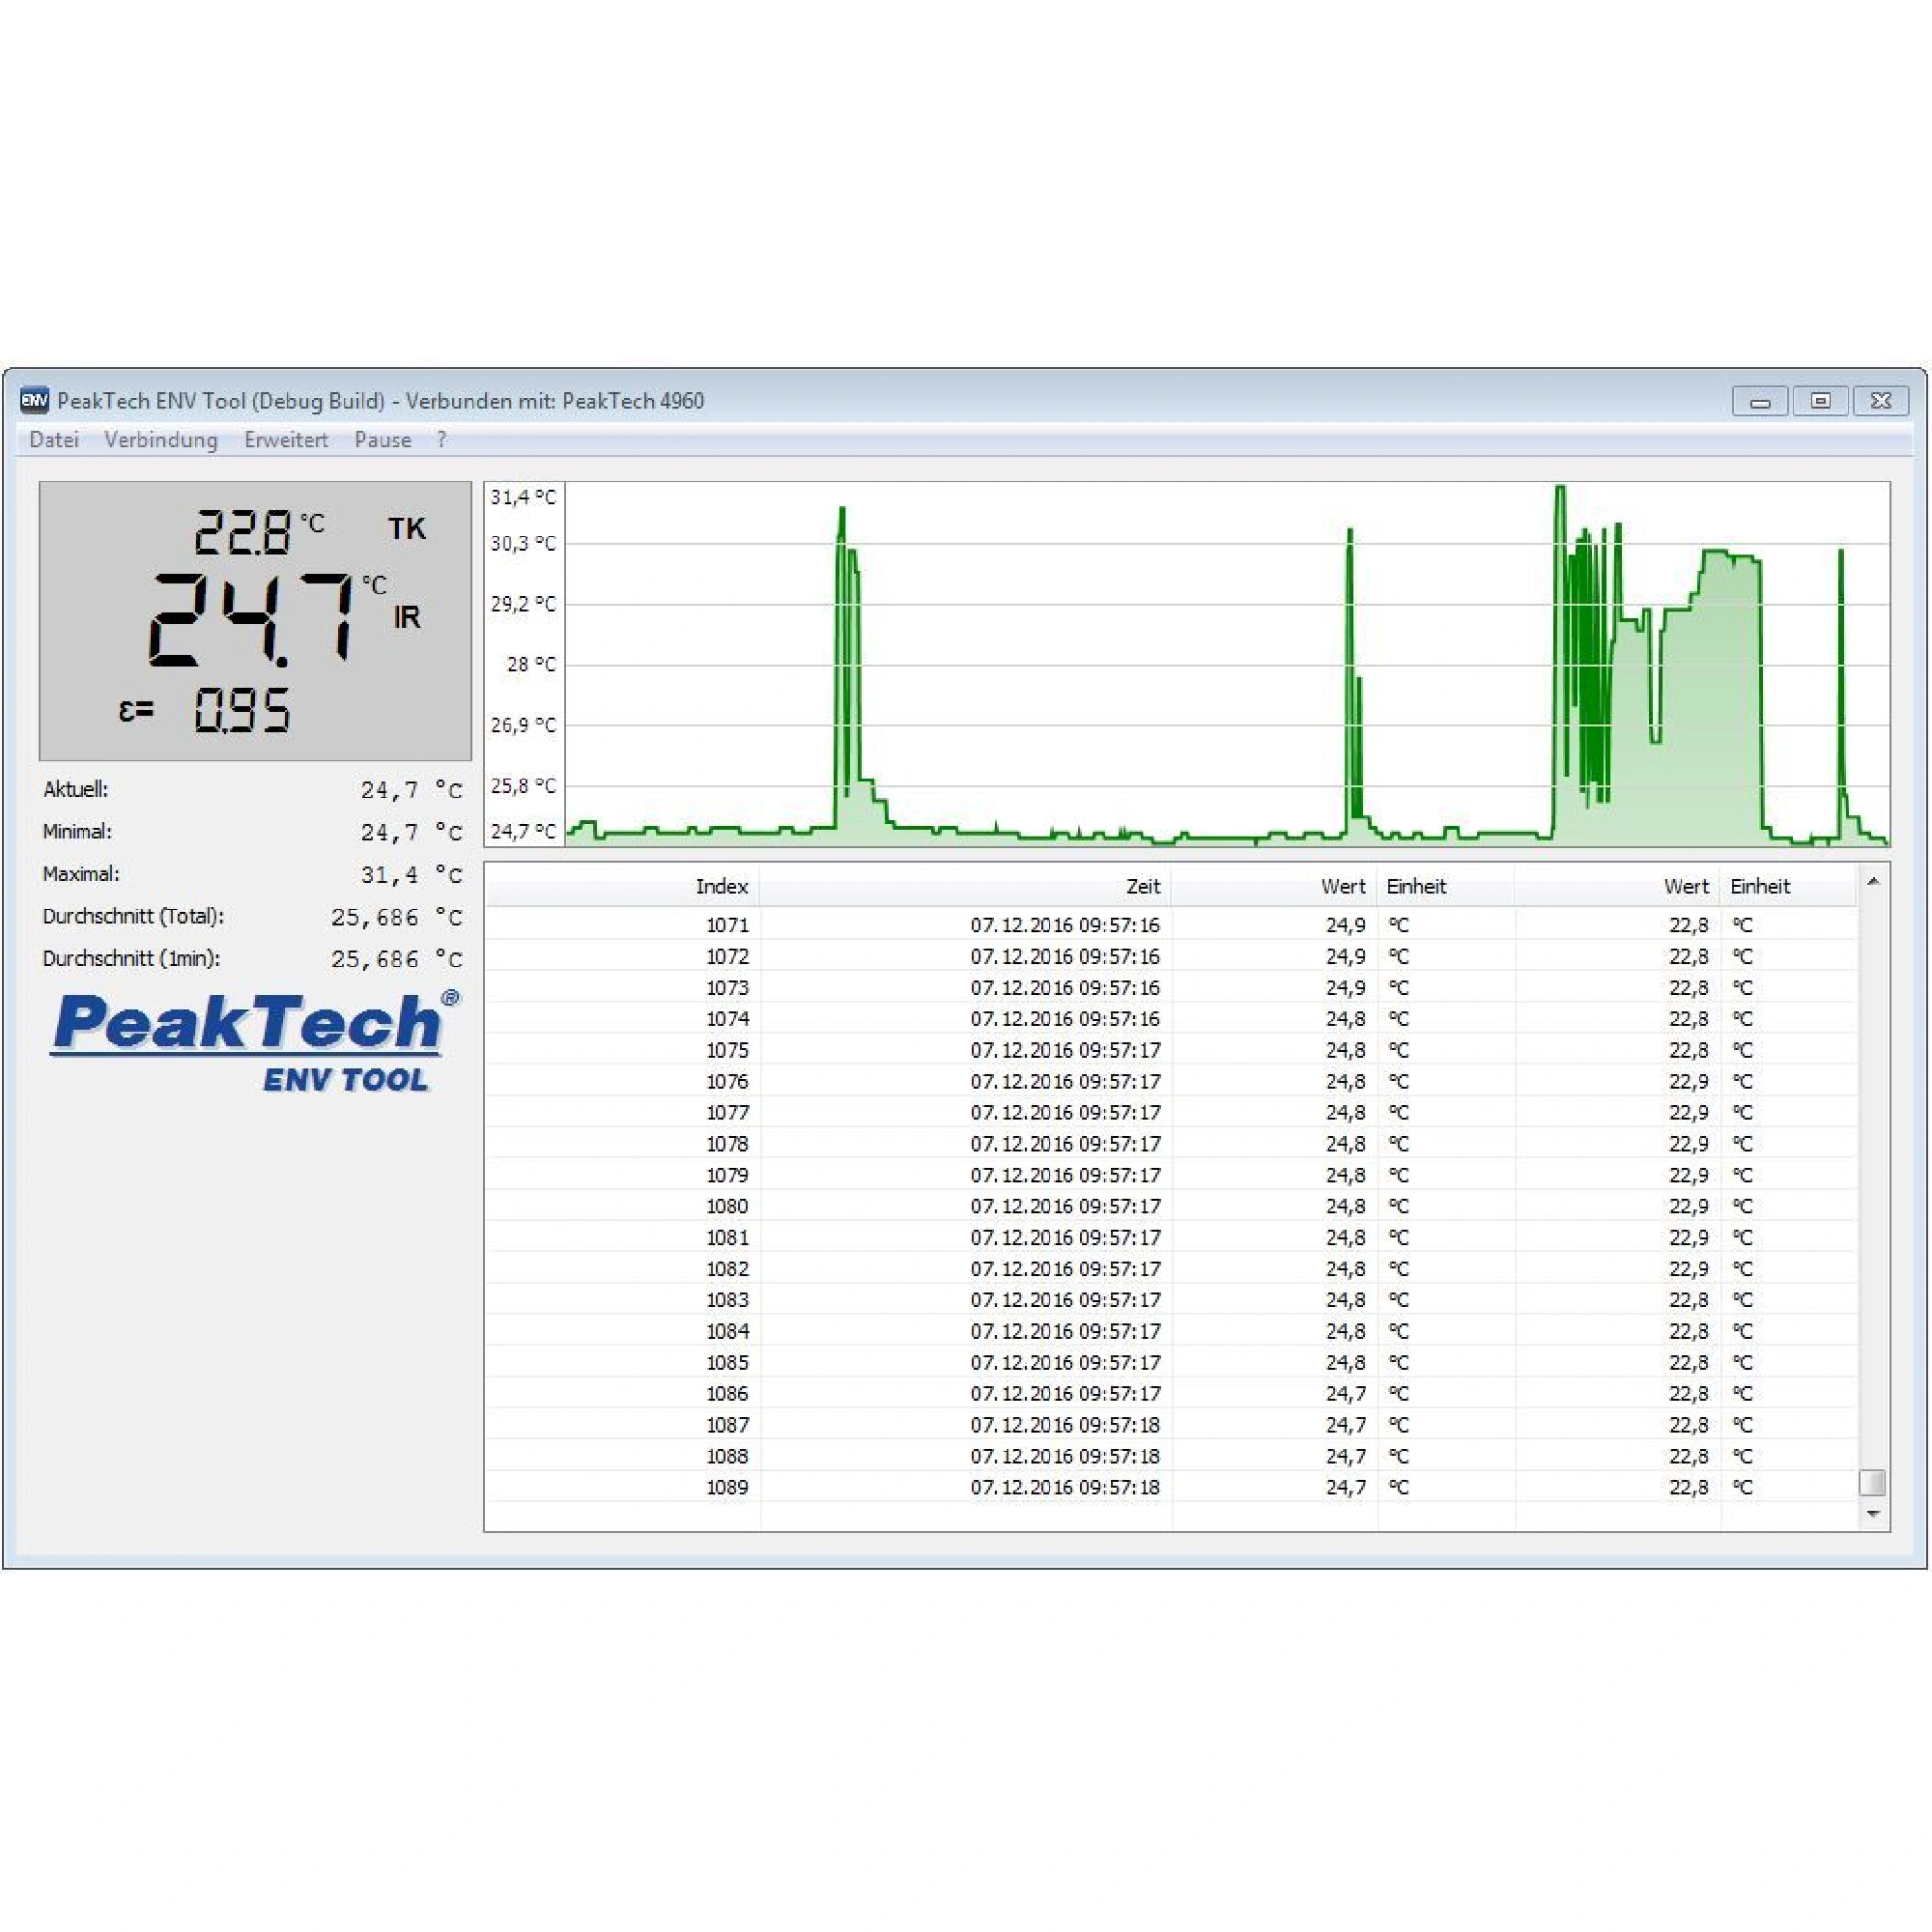This screenshot has width=1932, height=1932.
Task: Click the large 24.7 IR display reading
Action: click(252, 620)
